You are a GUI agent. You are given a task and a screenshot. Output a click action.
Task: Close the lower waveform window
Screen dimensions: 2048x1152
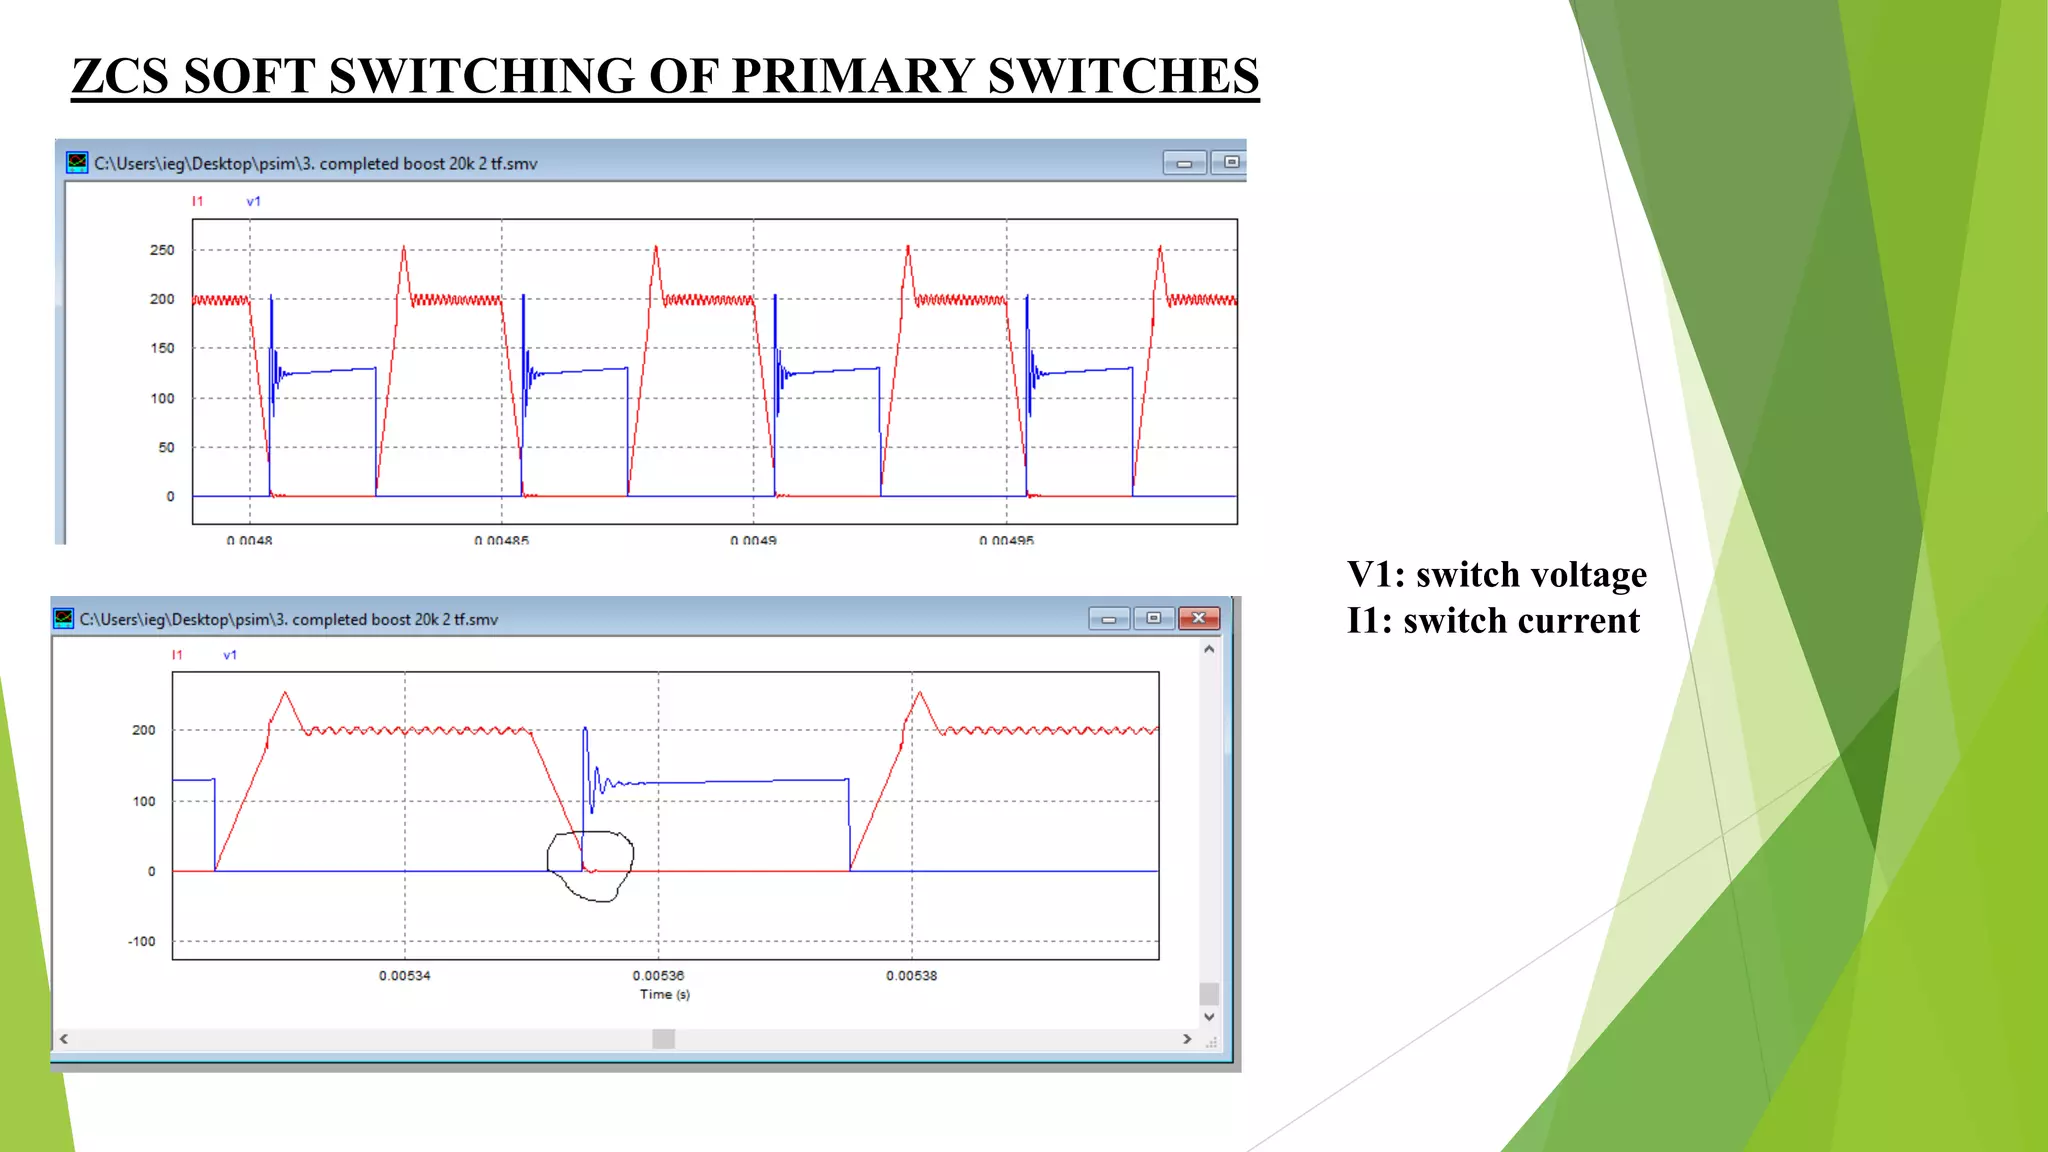(1198, 619)
